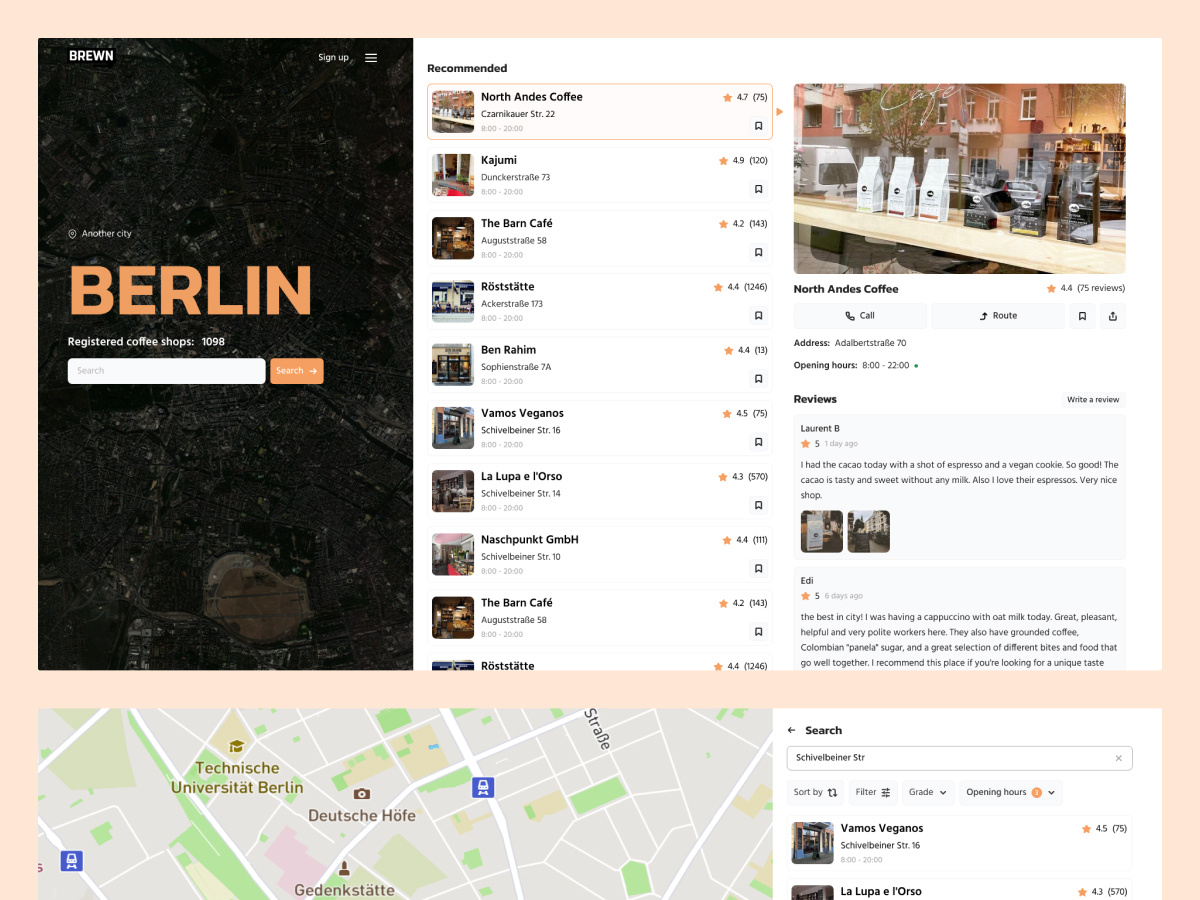Toggle the bookmark for North Andes Coffee details
Image resolution: width=1200 pixels, height=900 pixels.
tap(1082, 315)
